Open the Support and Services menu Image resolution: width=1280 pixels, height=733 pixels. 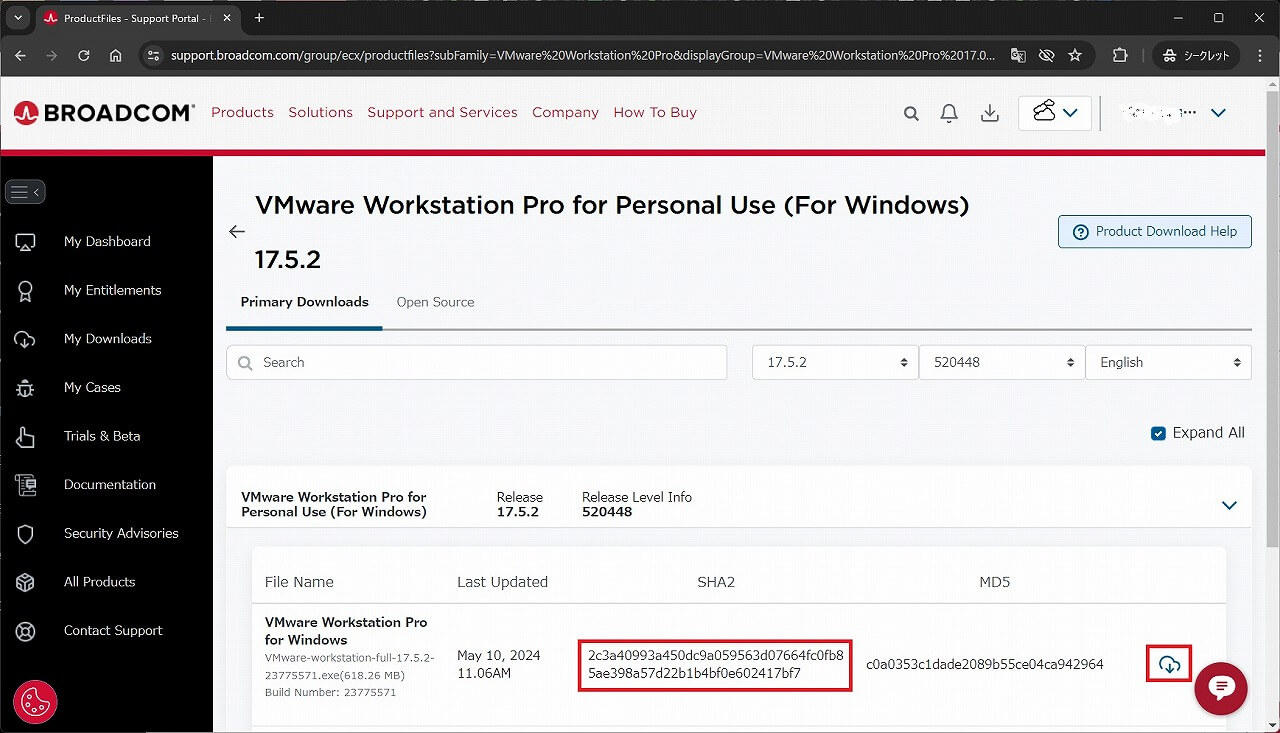[x=442, y=113]
